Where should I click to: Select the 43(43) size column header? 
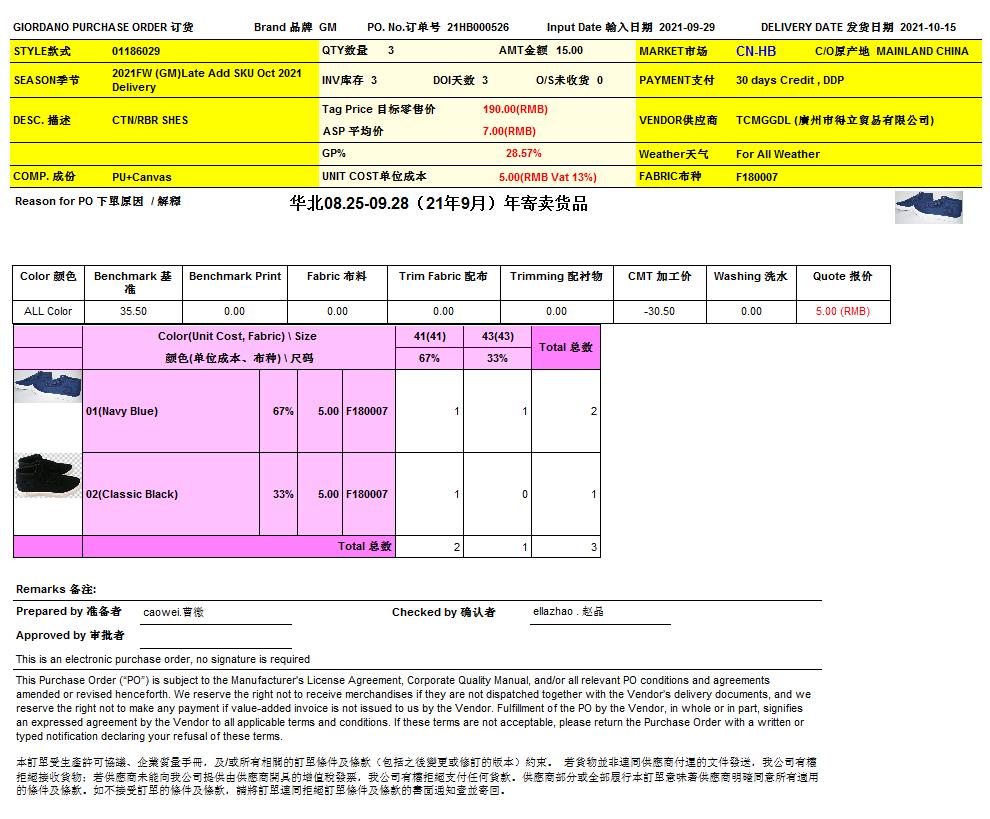497,336
